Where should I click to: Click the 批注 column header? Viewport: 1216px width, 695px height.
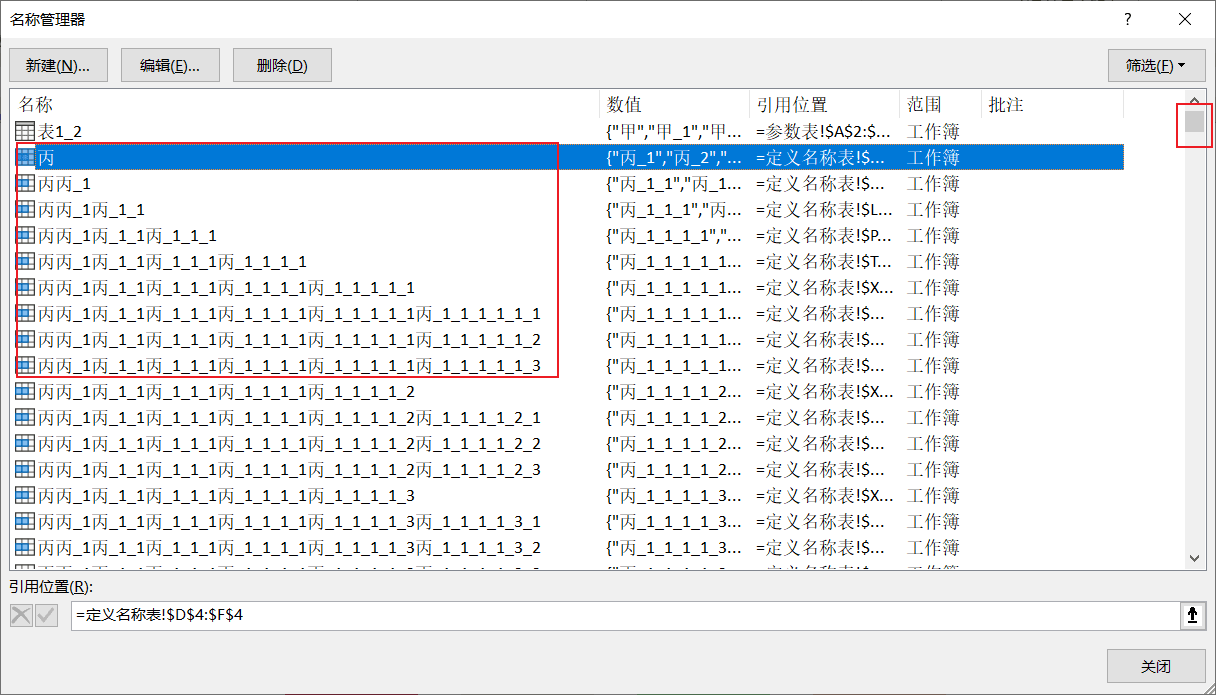coord(1053,105)
